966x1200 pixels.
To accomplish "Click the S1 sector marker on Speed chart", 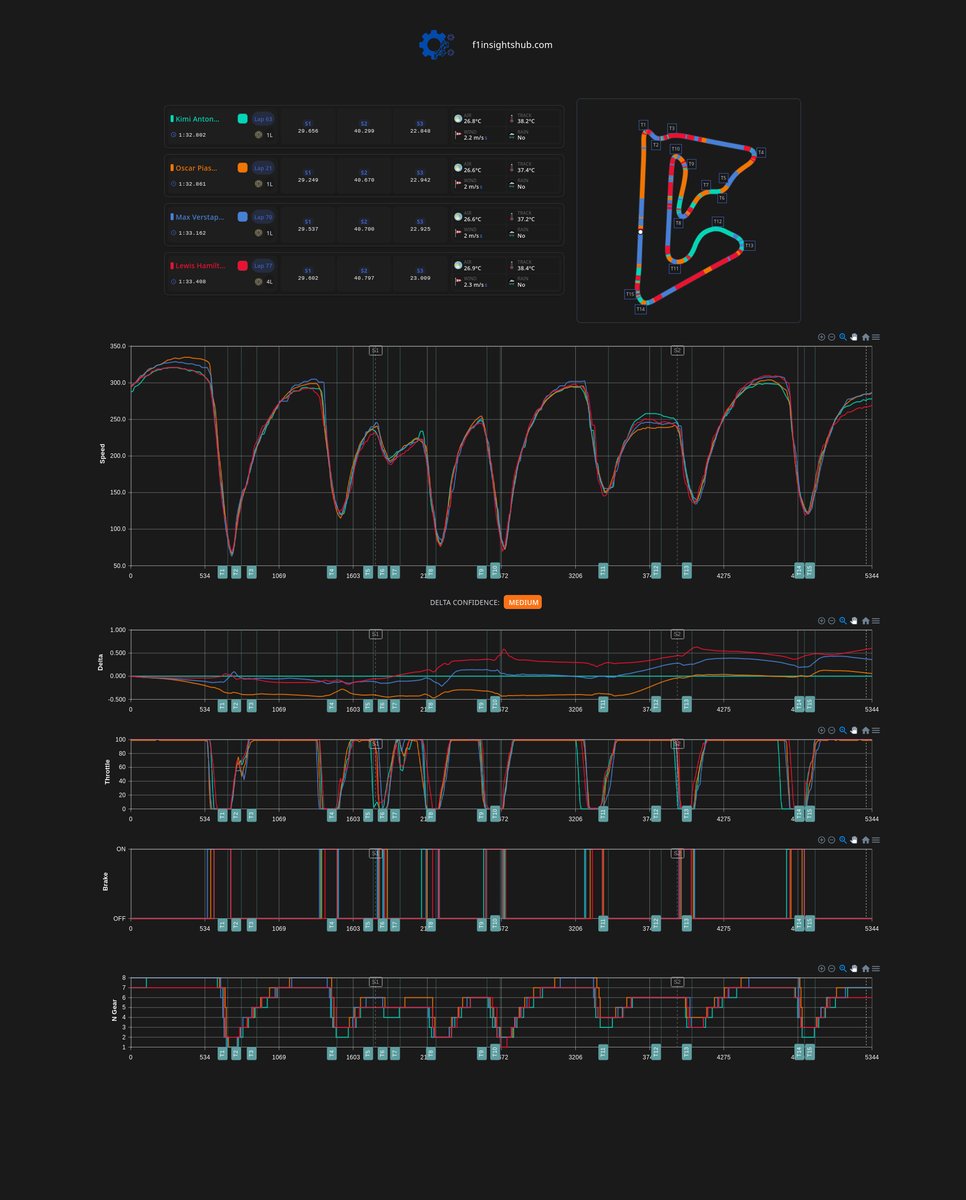I will (x=375, y=351).
